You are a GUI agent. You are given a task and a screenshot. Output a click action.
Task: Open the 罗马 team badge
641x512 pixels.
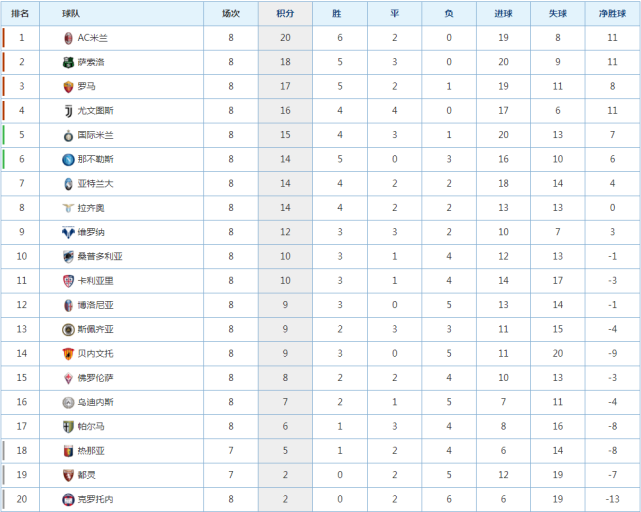point(68,86)
